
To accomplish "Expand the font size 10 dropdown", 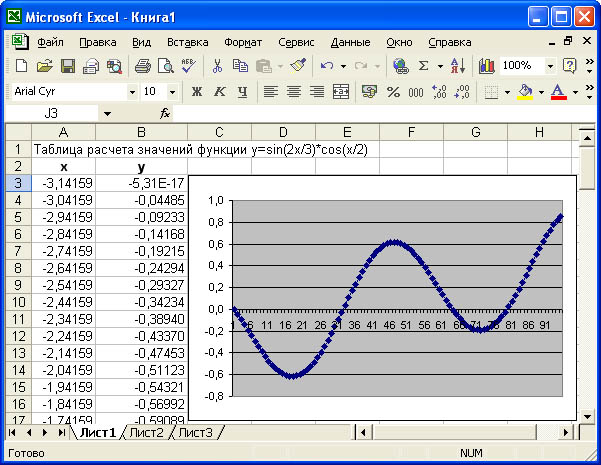I will coord(172,92).
